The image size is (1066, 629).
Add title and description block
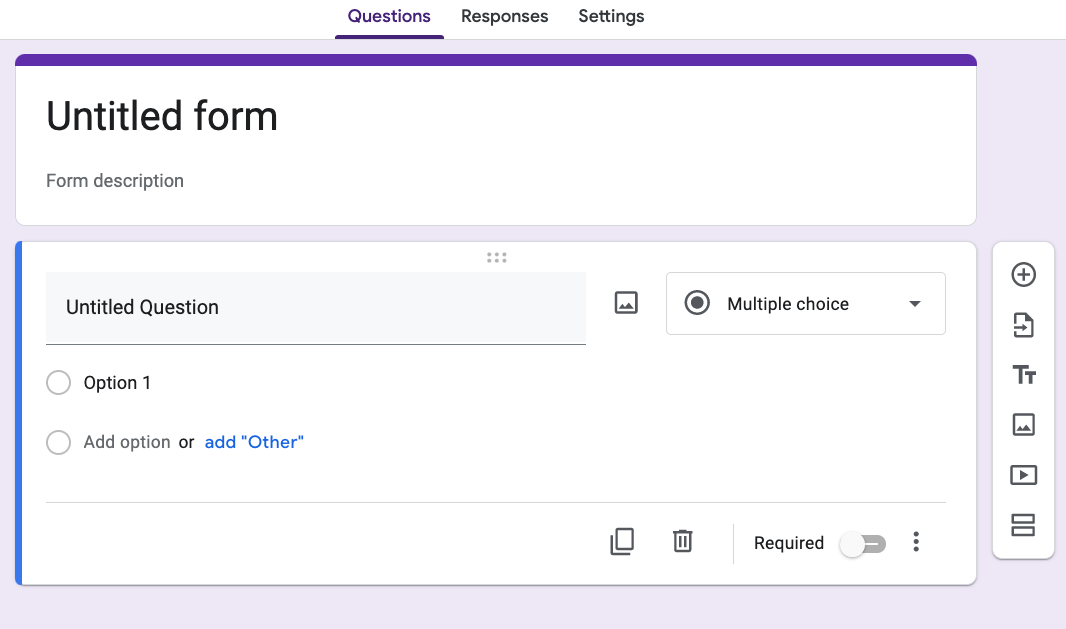point(1023,375)
